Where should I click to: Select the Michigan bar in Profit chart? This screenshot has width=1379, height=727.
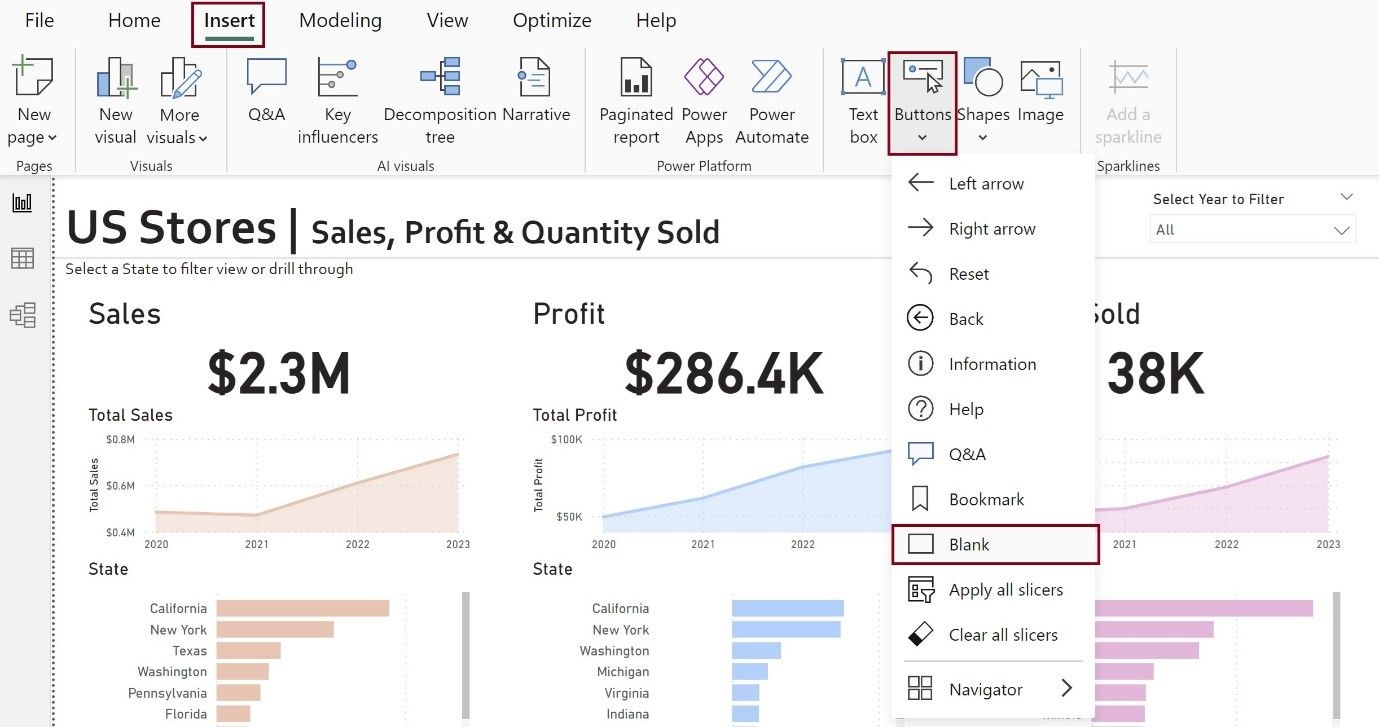(750, 672)
